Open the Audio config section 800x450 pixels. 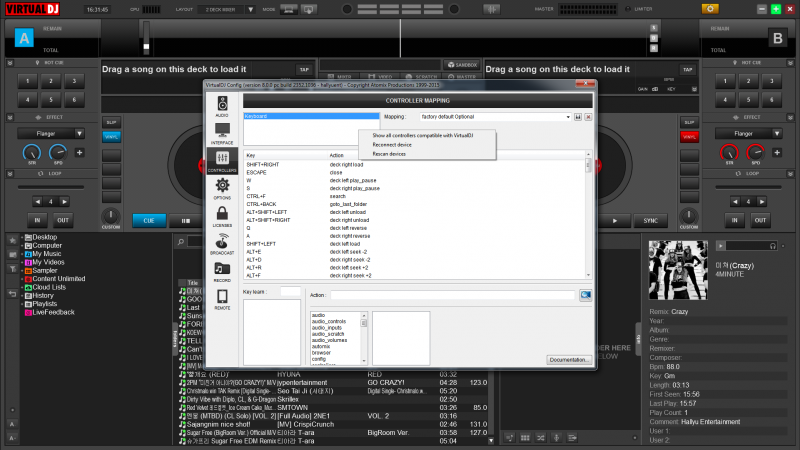tap(222, 106)
